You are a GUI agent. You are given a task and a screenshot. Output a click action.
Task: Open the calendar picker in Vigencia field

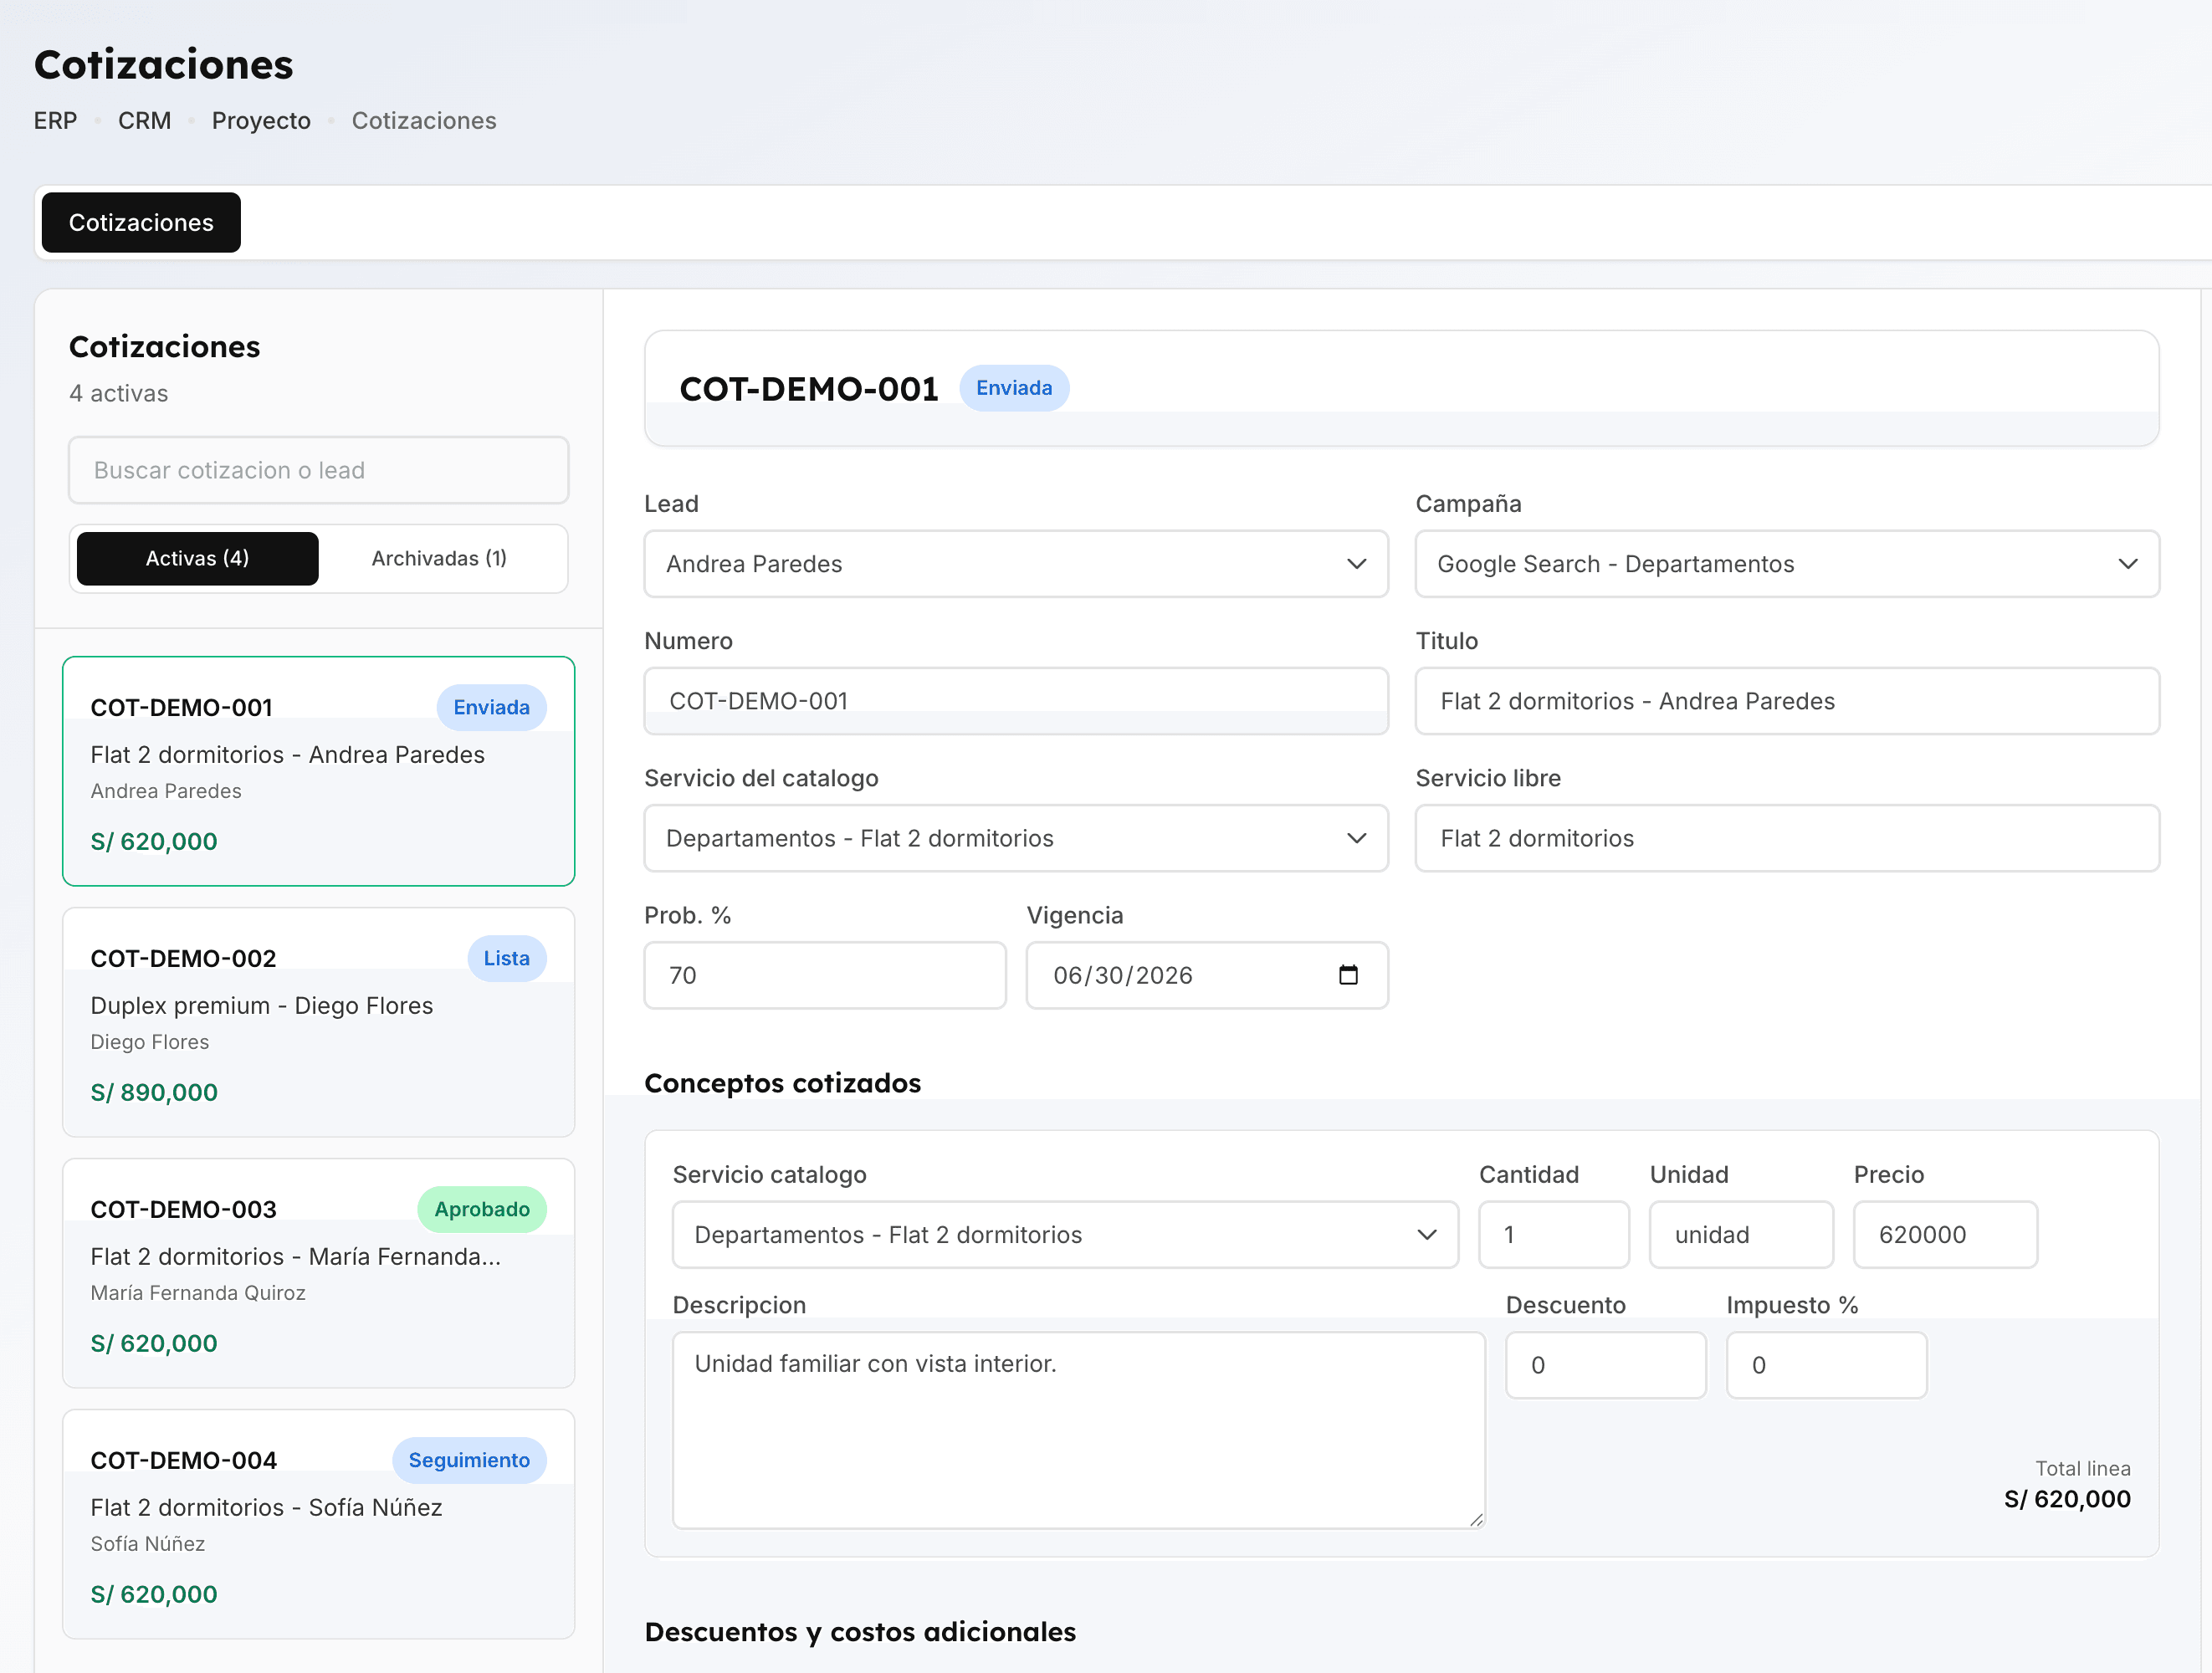(x=1348, y=975)
